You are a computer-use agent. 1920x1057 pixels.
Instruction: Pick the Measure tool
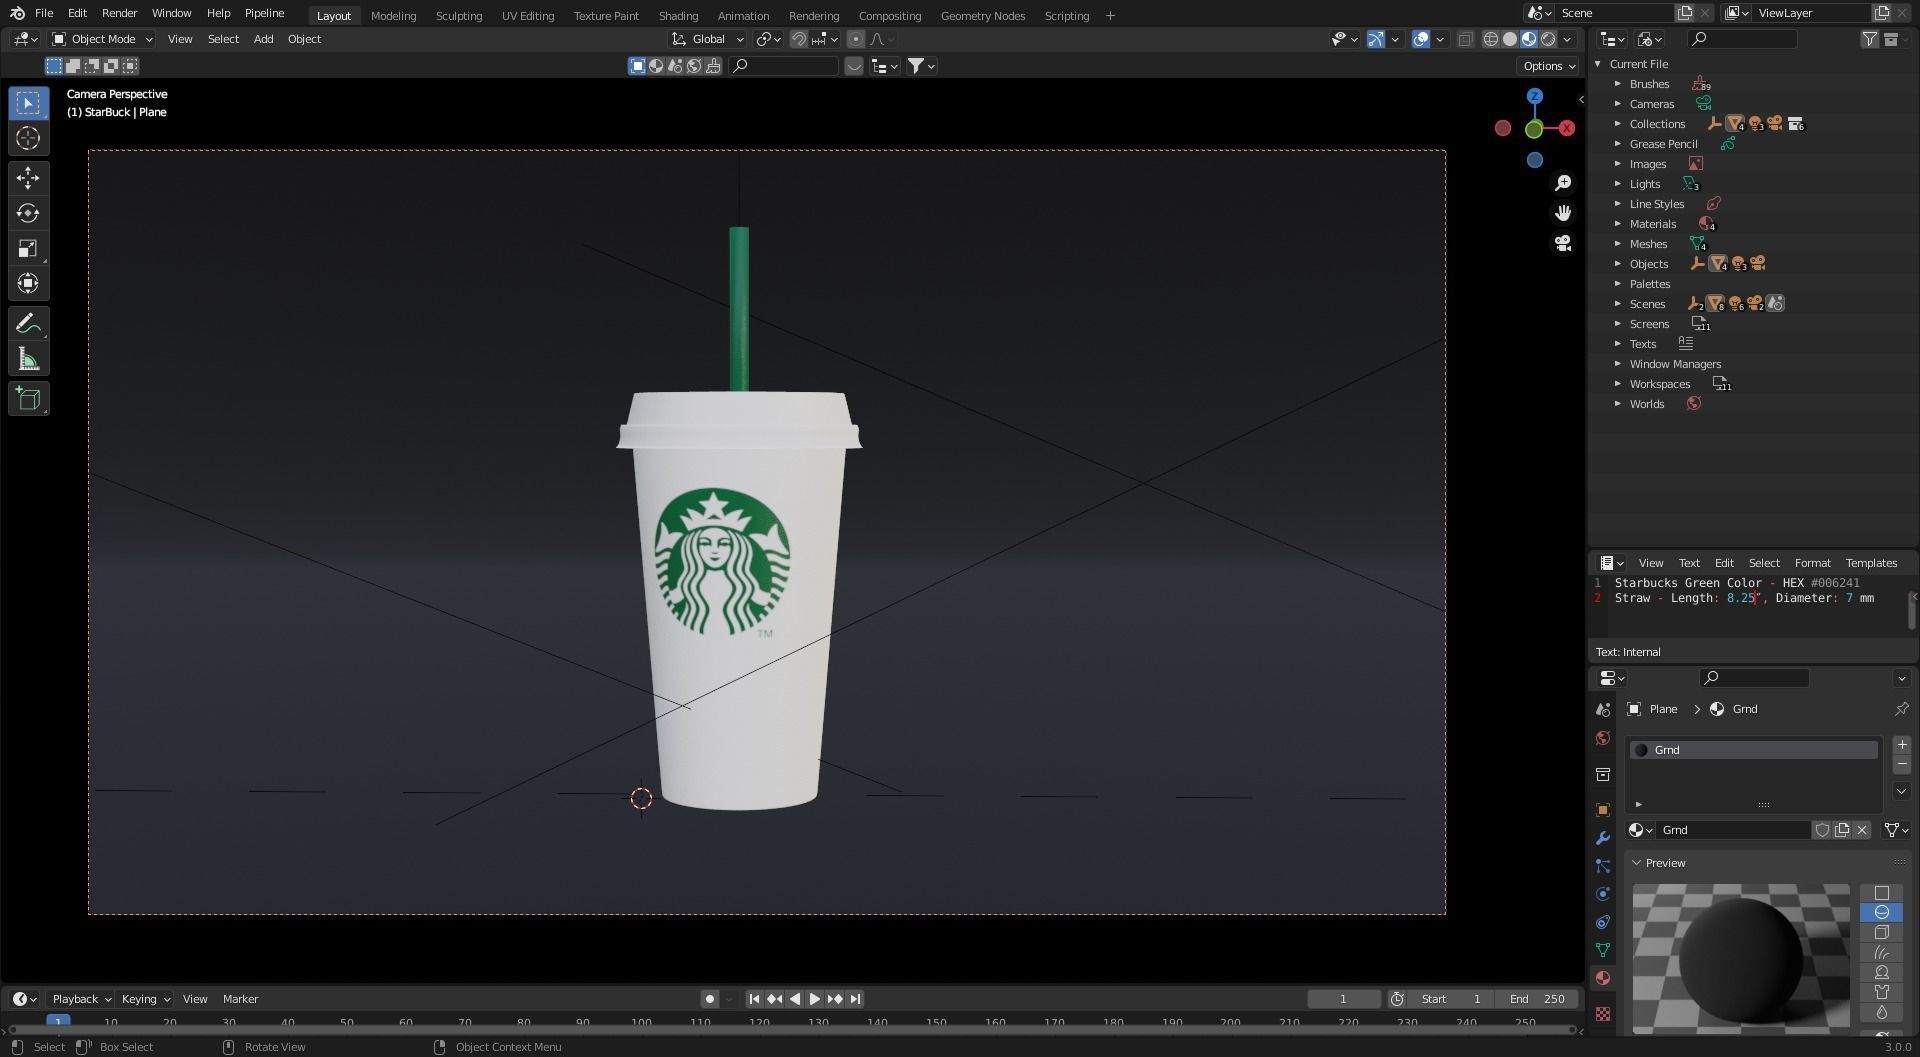click(x=28, y=359)
